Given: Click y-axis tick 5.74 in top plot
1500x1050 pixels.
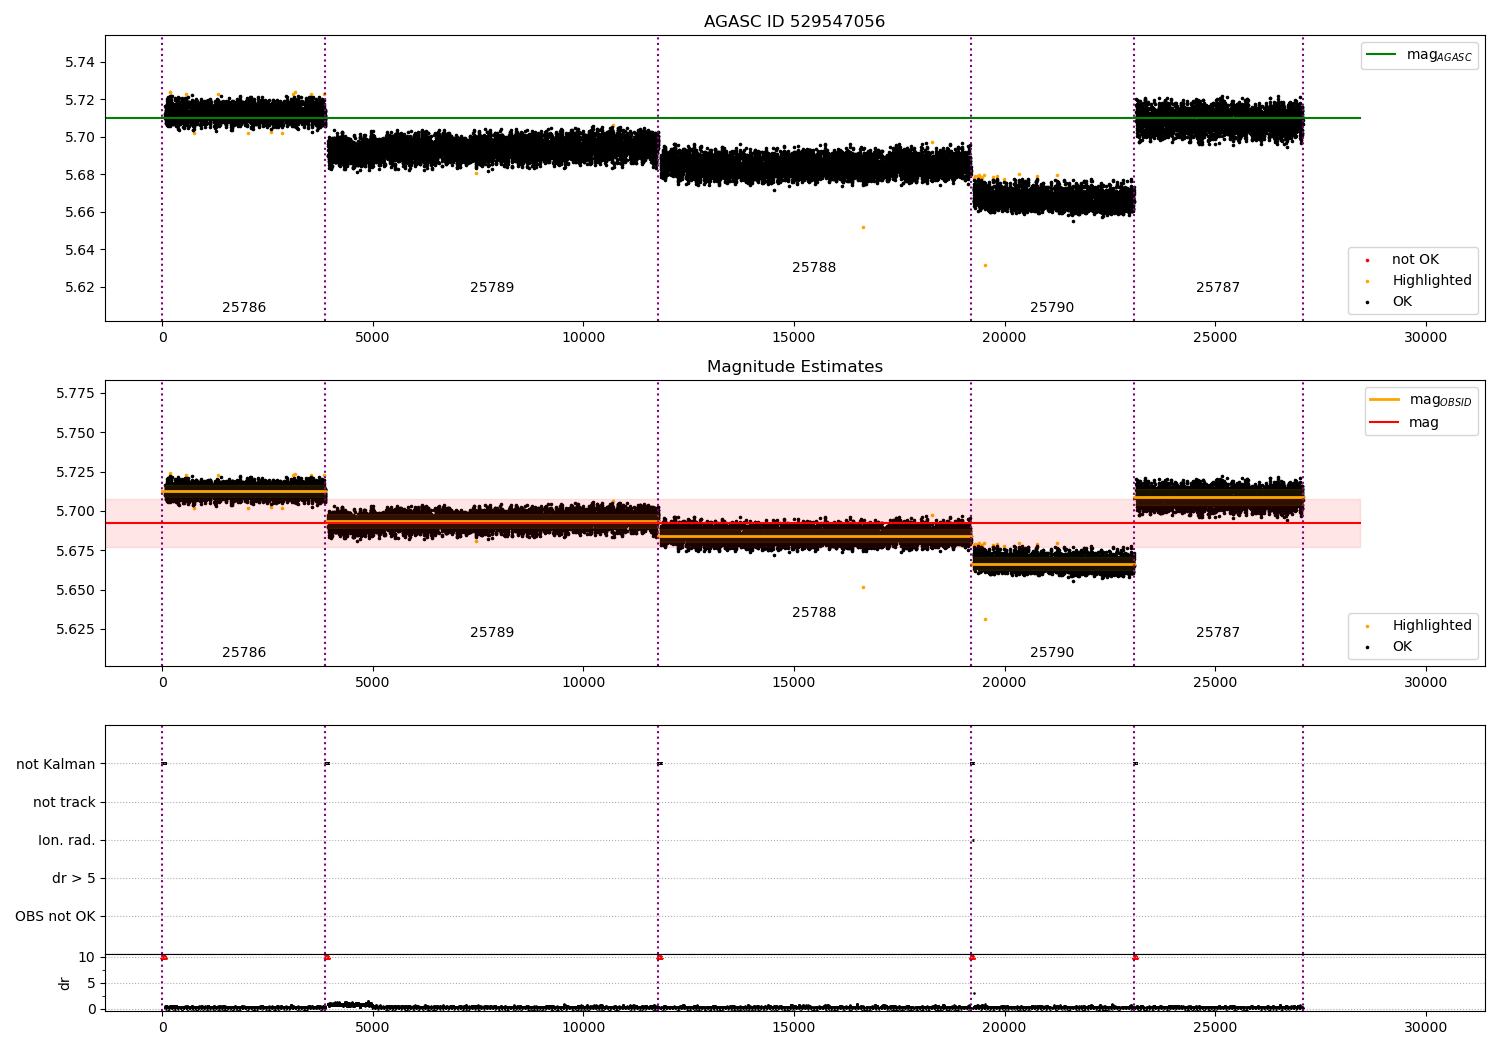Looking at the screenshot, I should (79, 62).
